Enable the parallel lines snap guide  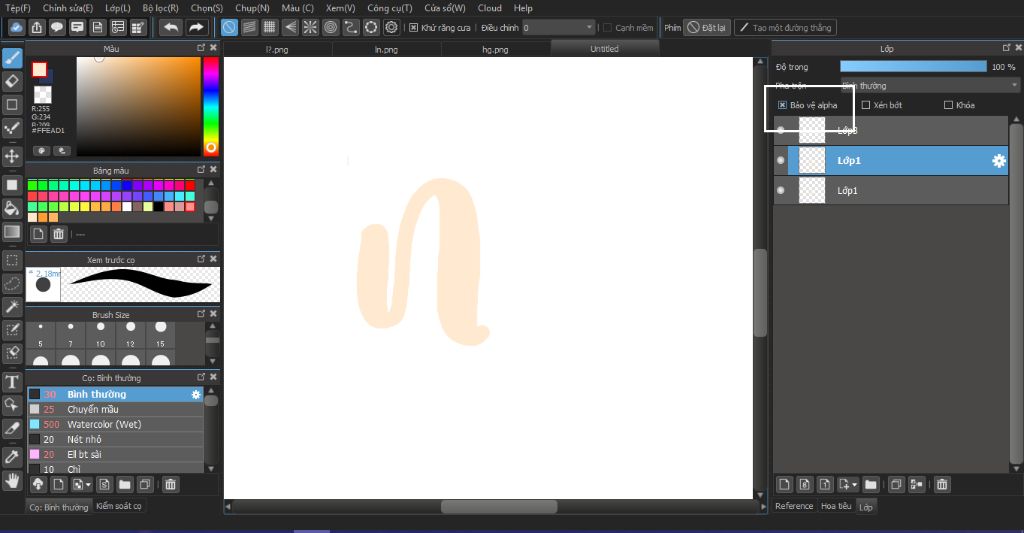pos(249,27)
